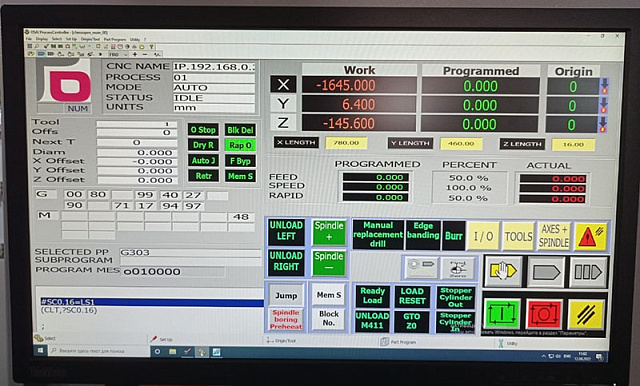Image resolution: width=640 pixels, height=386 pixels.
Task: Click the X axis origin arrow icon
Action: coord(604,86)
